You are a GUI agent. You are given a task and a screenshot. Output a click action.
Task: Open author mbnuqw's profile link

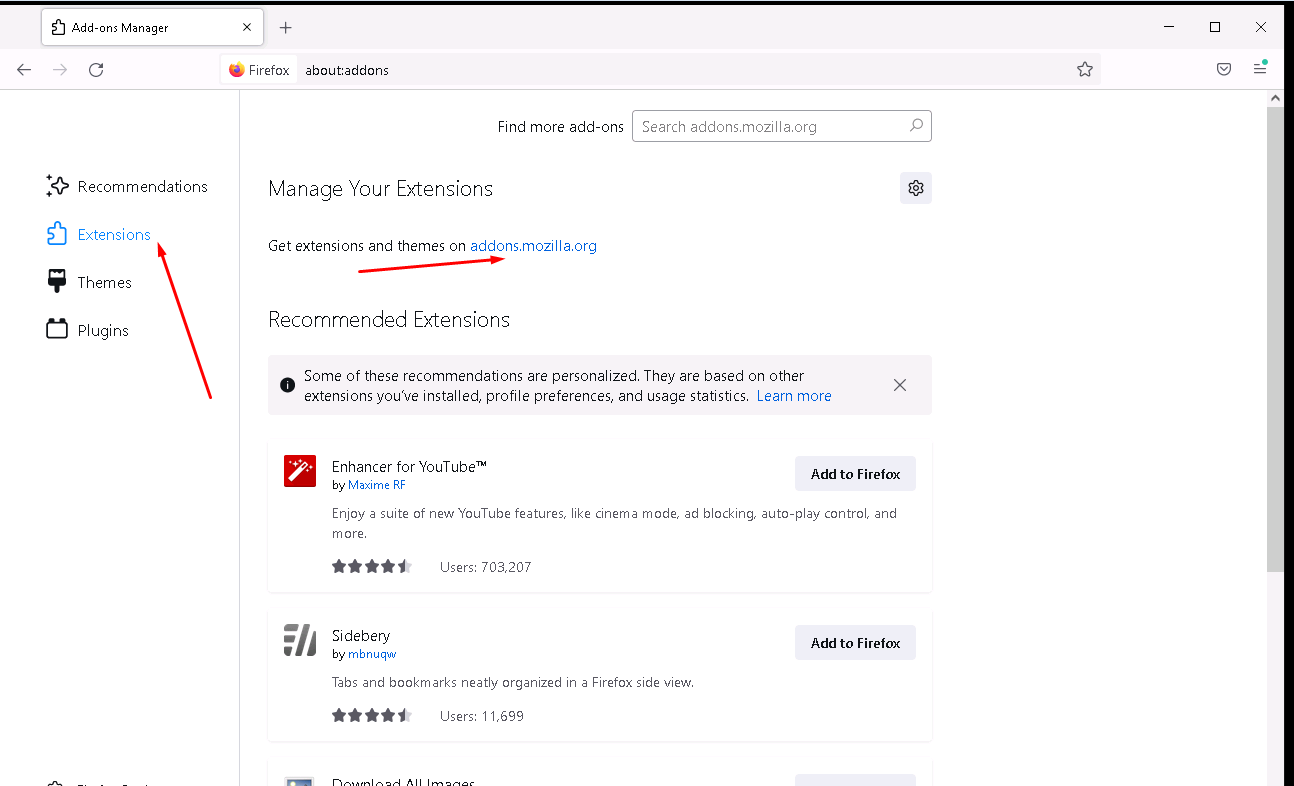tap(372, 654)
